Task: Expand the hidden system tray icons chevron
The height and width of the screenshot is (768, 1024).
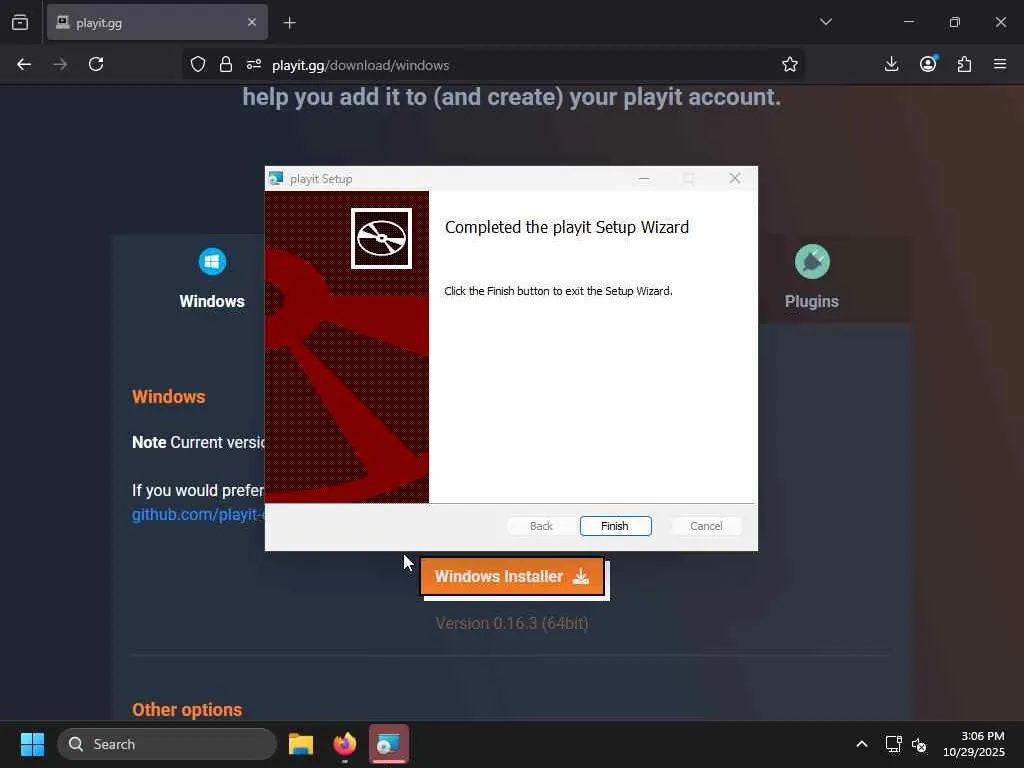Action: coord(862,744)
